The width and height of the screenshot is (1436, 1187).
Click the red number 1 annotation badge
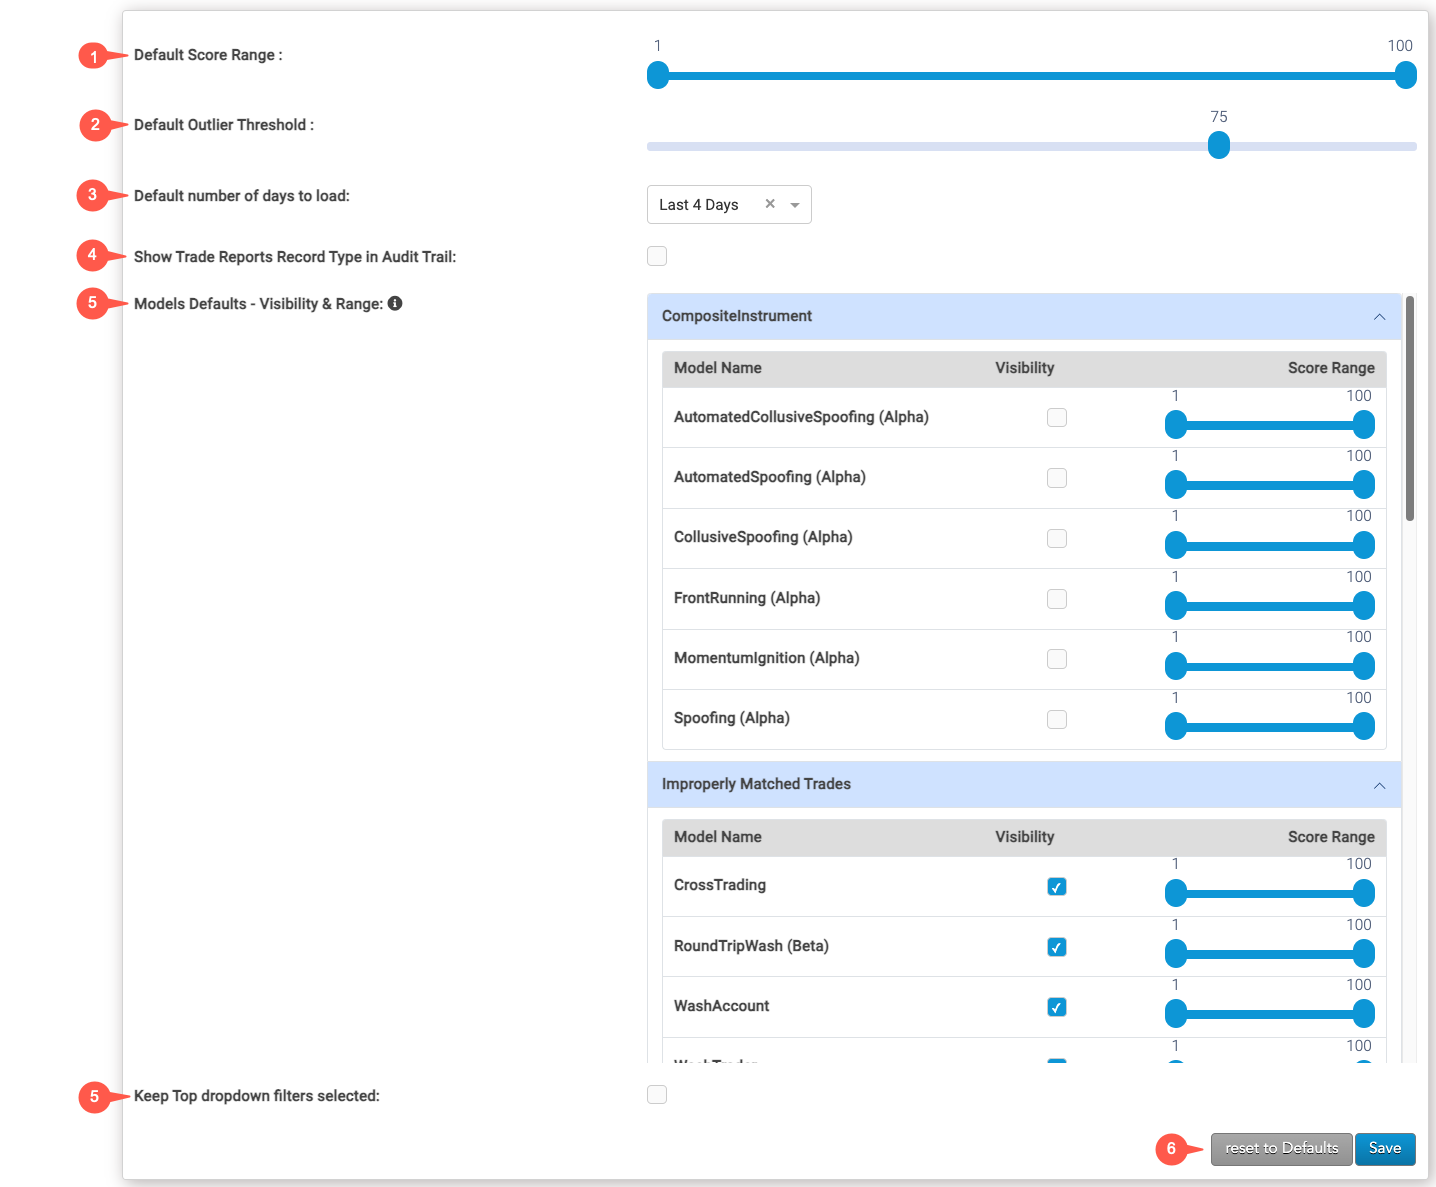[x=93, y=56]
